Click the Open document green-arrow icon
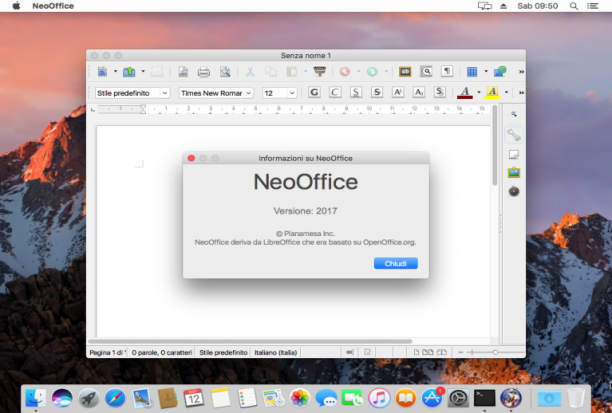This screenshot has width=612, height=413. click(x=129, y=71)
